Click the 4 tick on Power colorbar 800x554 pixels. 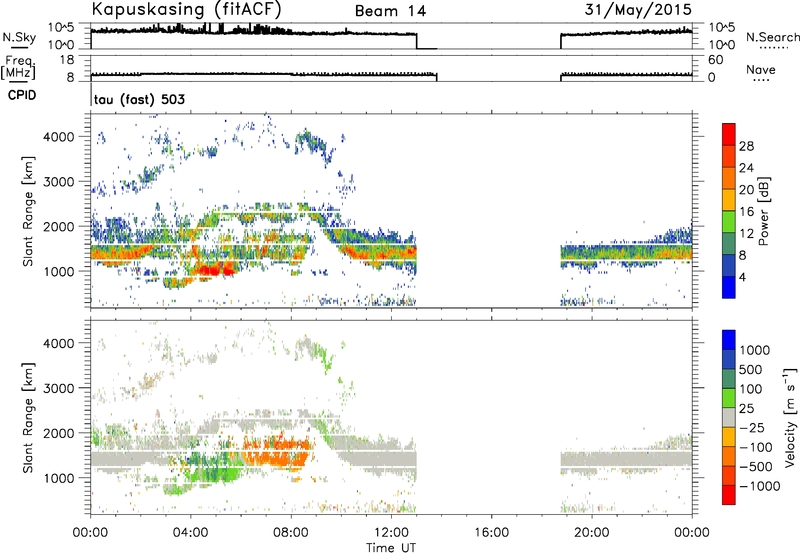tap(742, 277)
